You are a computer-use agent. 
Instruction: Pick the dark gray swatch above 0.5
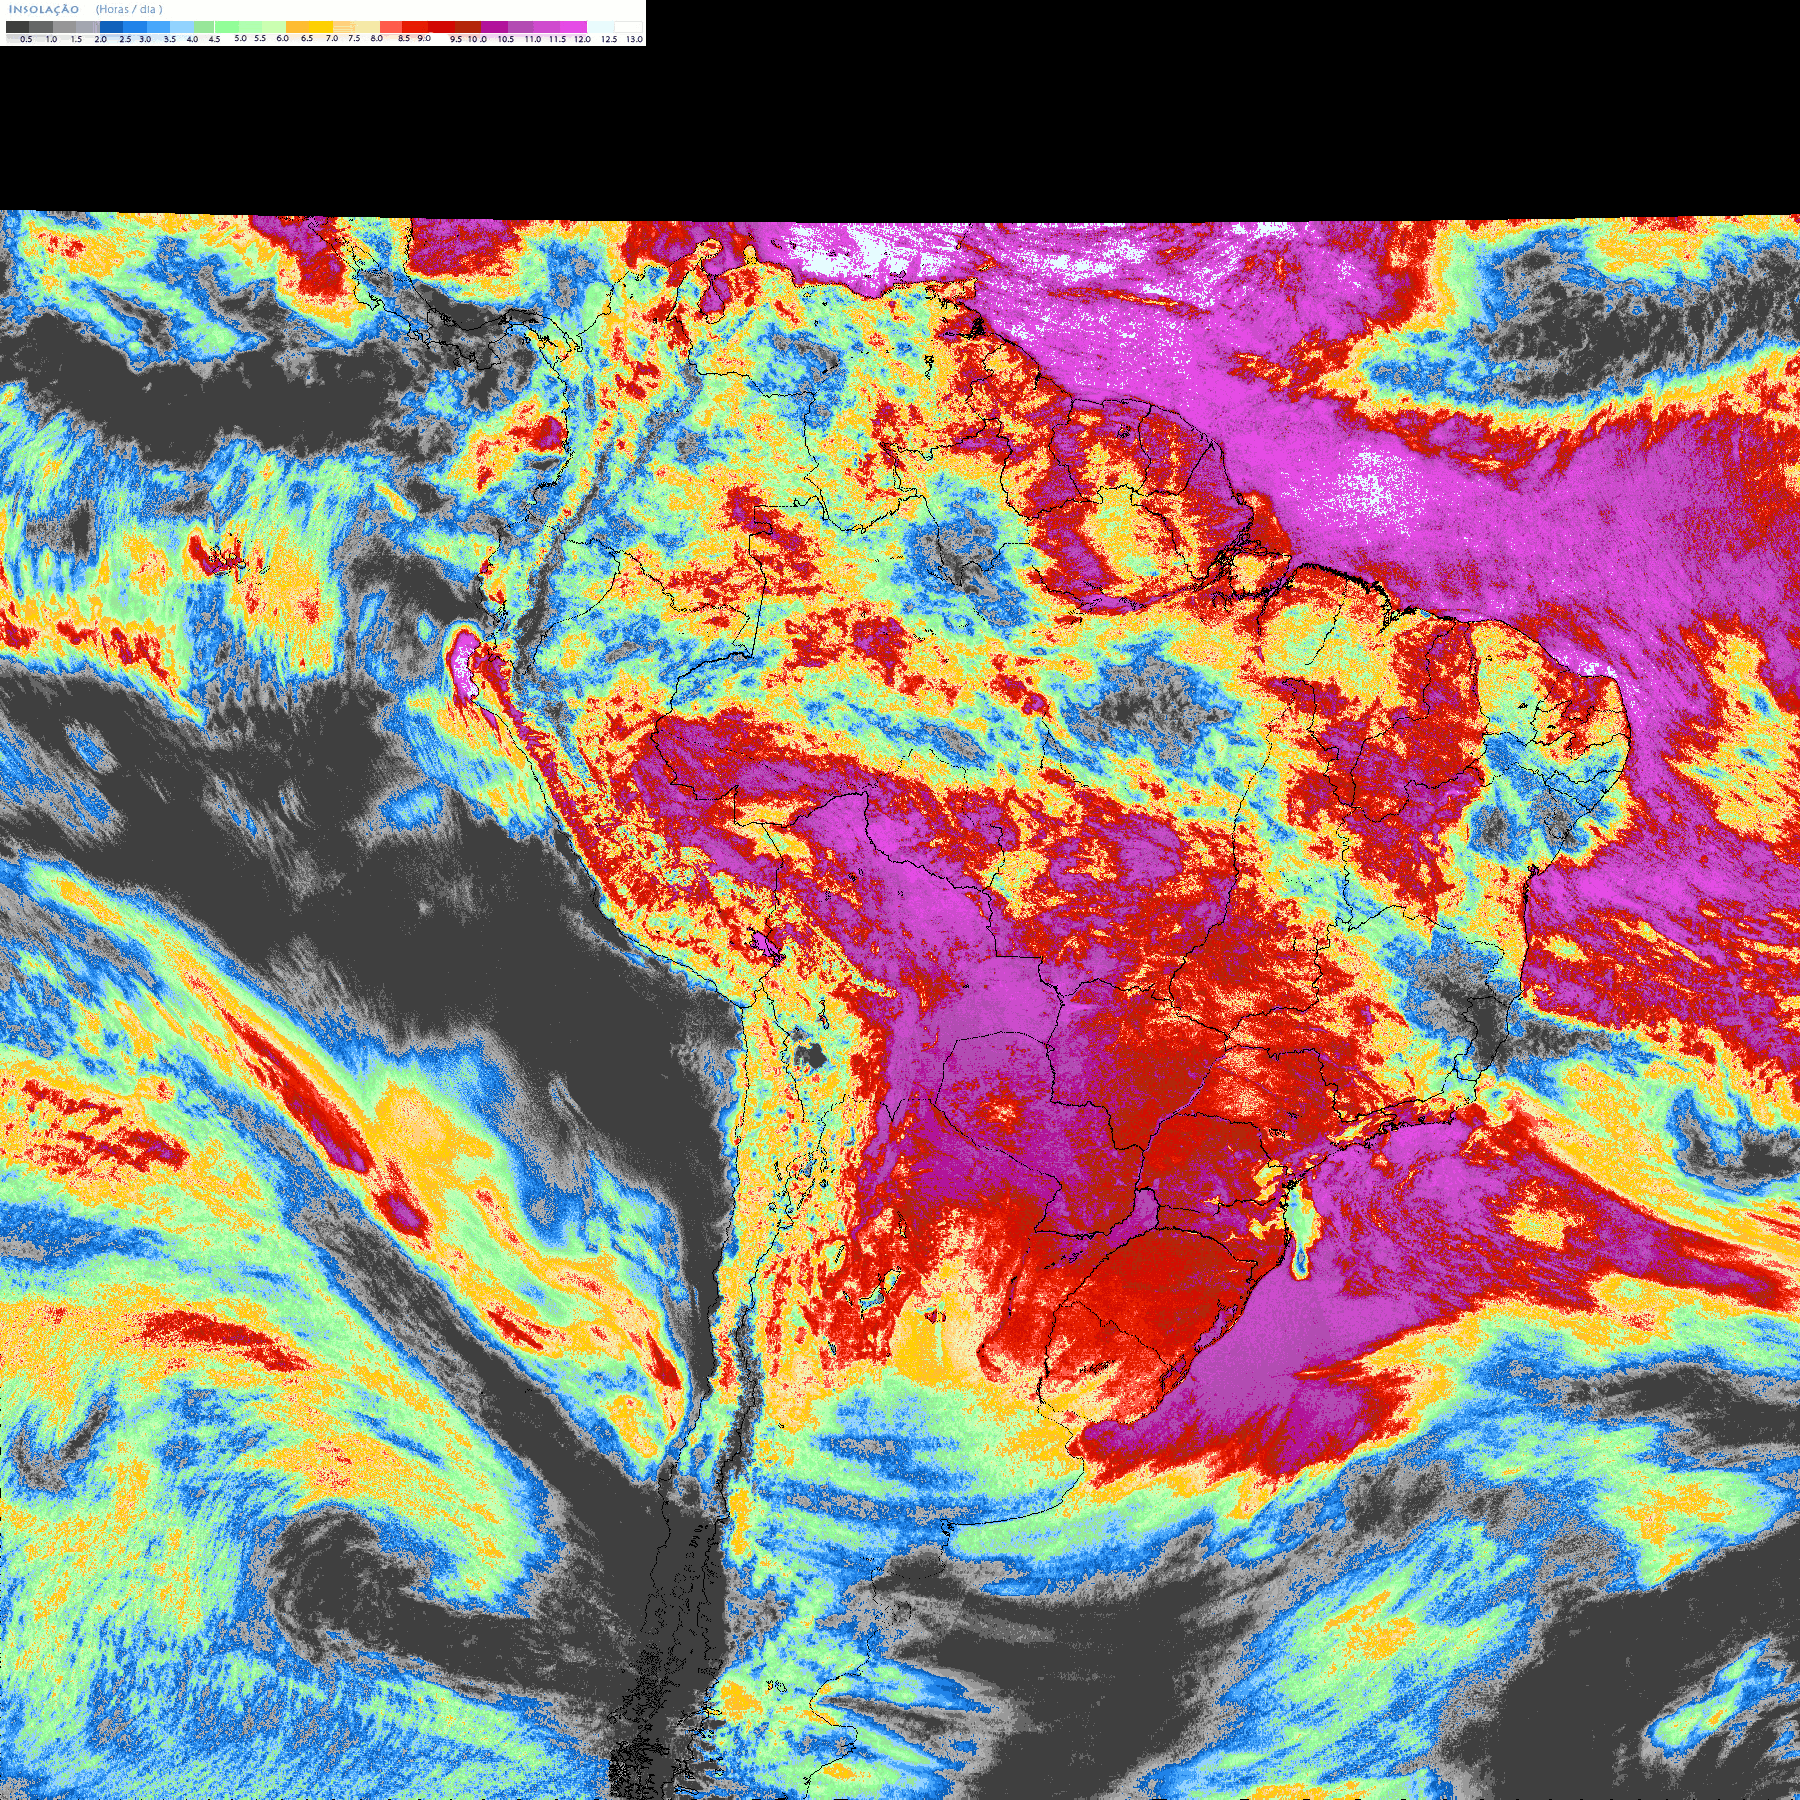(17, 27)
